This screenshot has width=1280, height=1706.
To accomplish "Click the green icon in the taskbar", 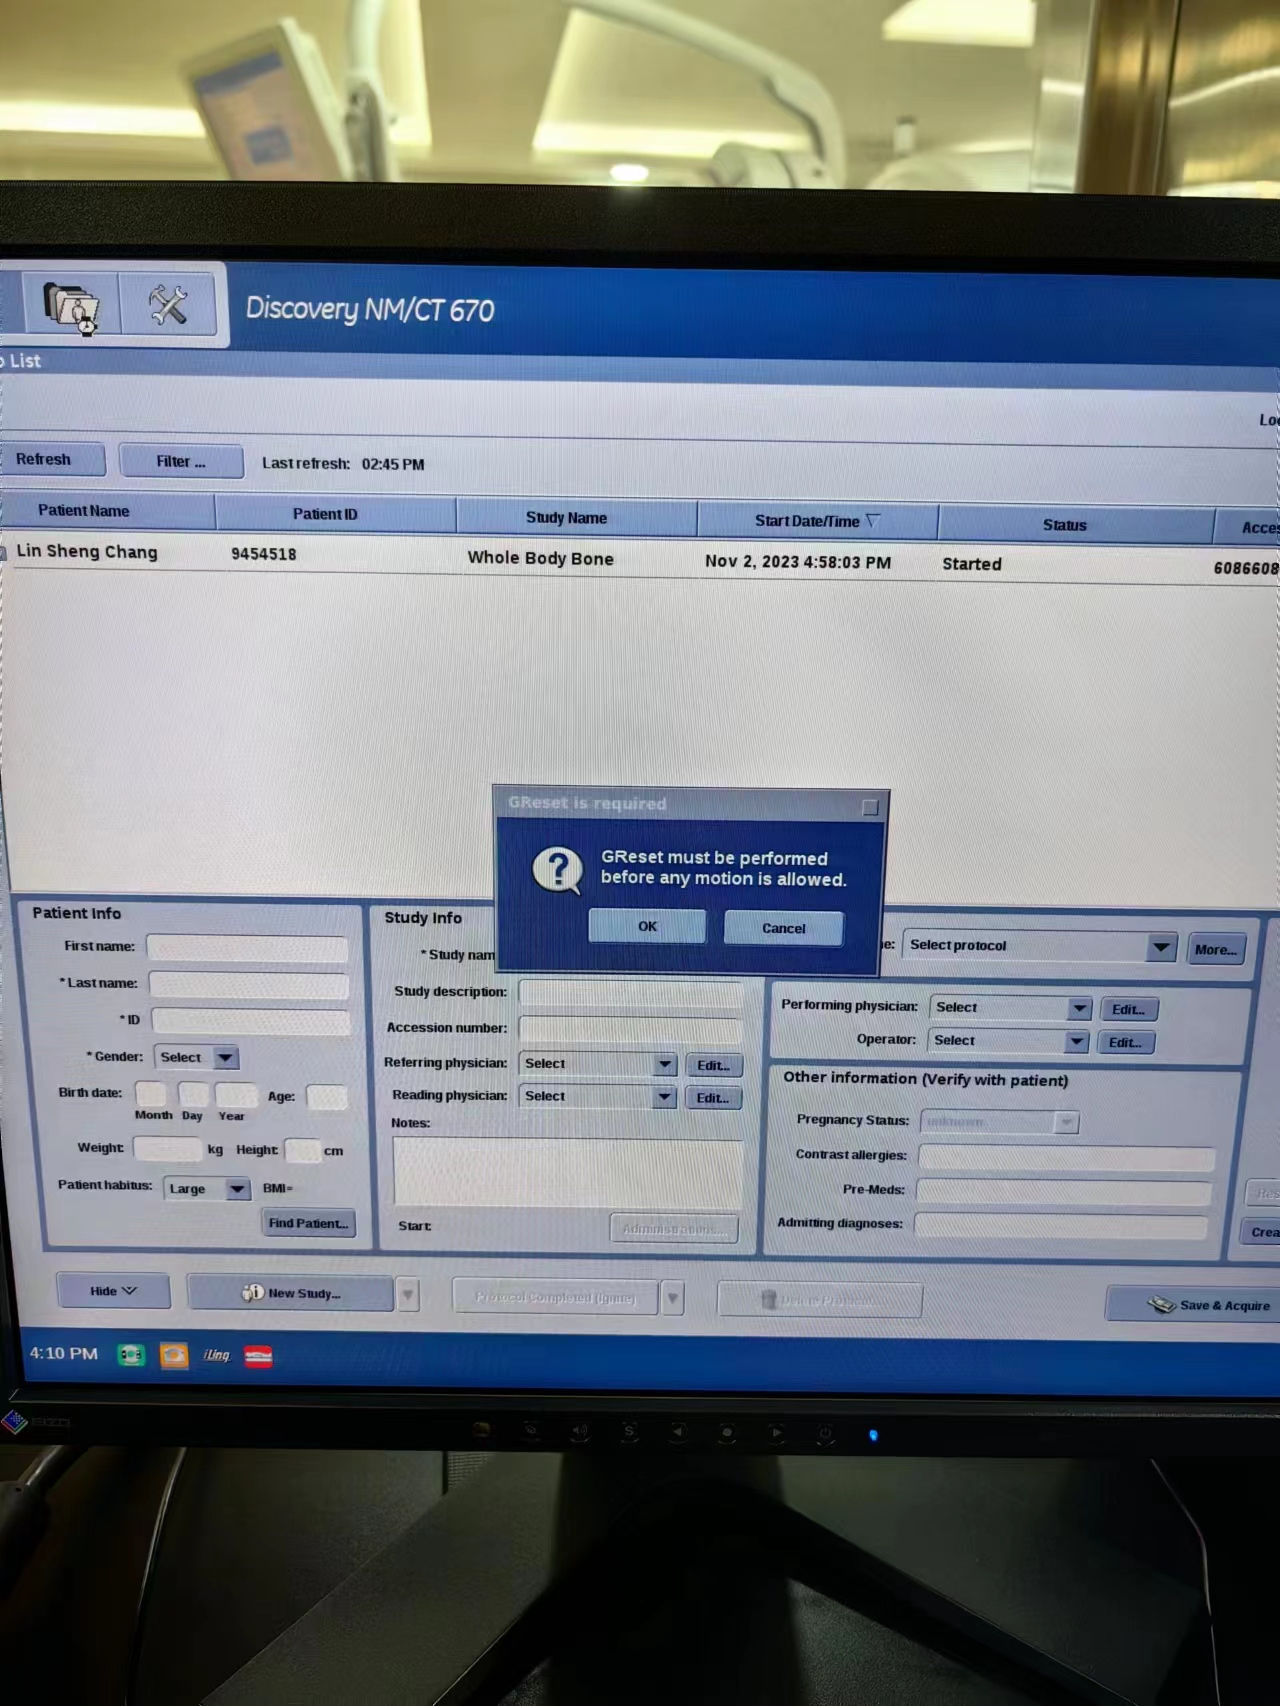I will (x=131, y=1355).
